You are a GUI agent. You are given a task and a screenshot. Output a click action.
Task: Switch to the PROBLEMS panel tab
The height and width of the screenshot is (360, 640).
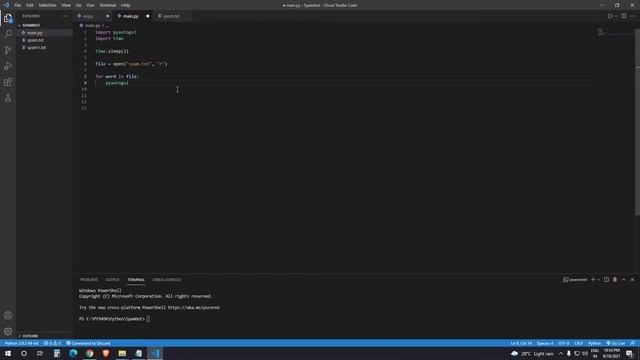click(89, 280)
